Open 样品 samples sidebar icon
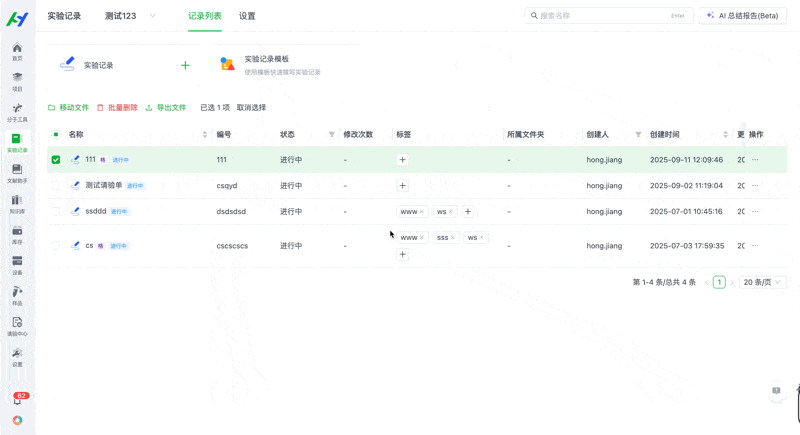 (x=17, y=296)
